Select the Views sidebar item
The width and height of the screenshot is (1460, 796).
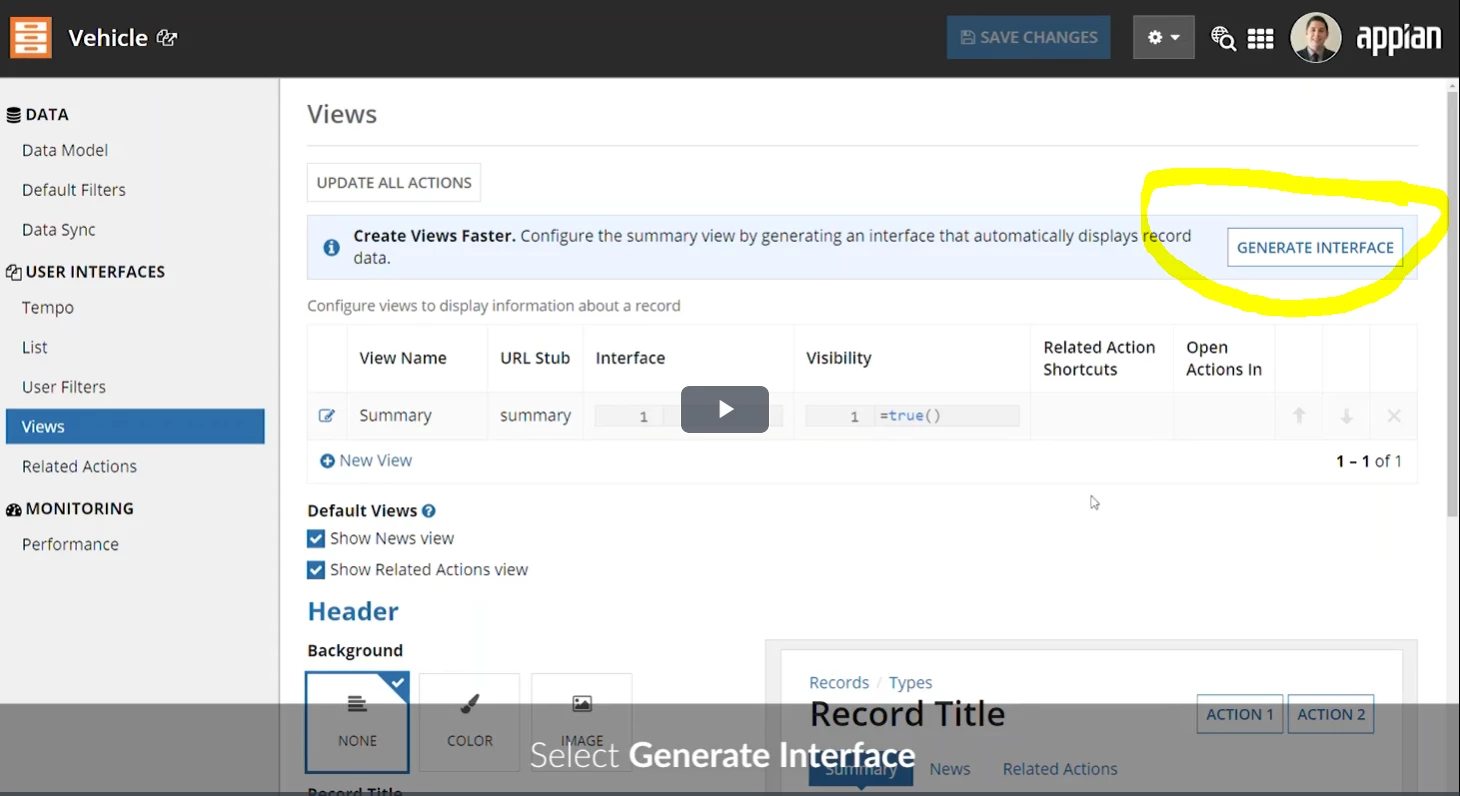pyautogui.click(x=135, y=426)
